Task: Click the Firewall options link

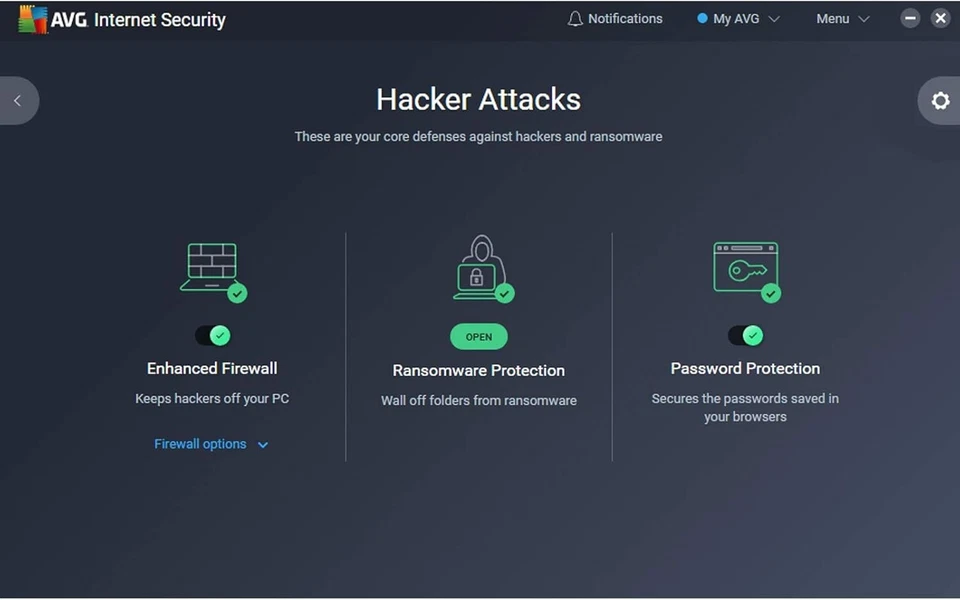Action: click(x=200, y=444)
